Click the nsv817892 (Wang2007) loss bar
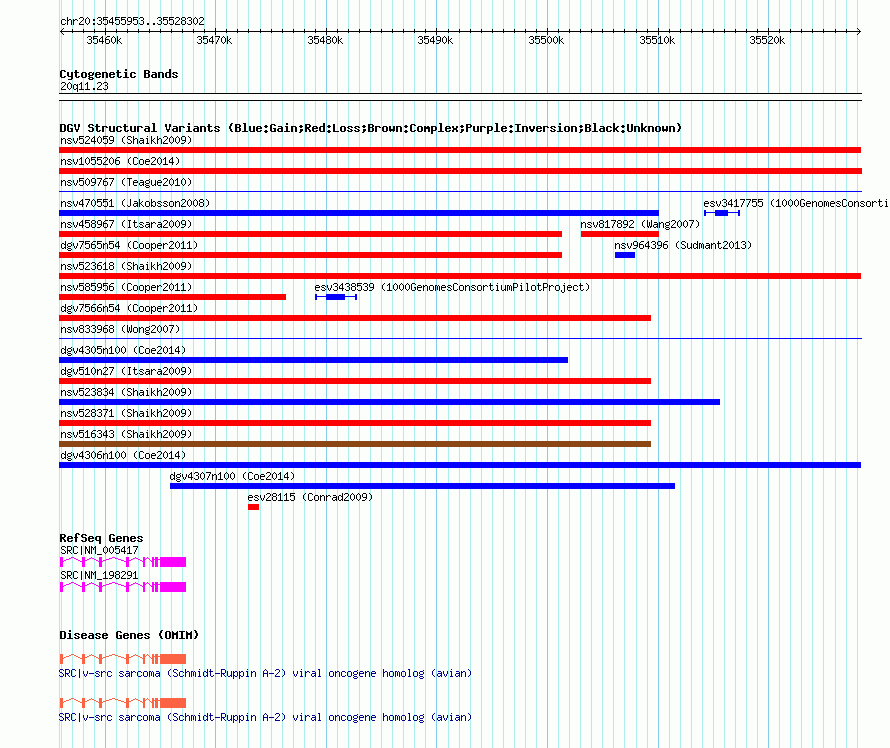Viewport: 890px width, 748px height. [x=620, y=234]
